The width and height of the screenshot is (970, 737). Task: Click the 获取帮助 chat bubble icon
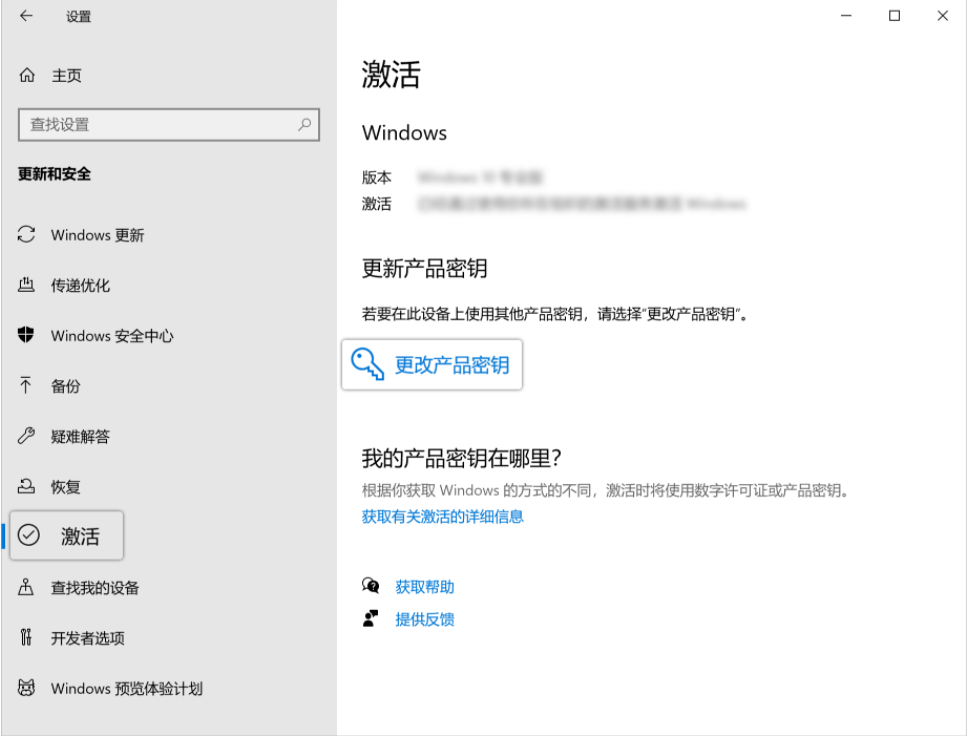coord(371,585)
